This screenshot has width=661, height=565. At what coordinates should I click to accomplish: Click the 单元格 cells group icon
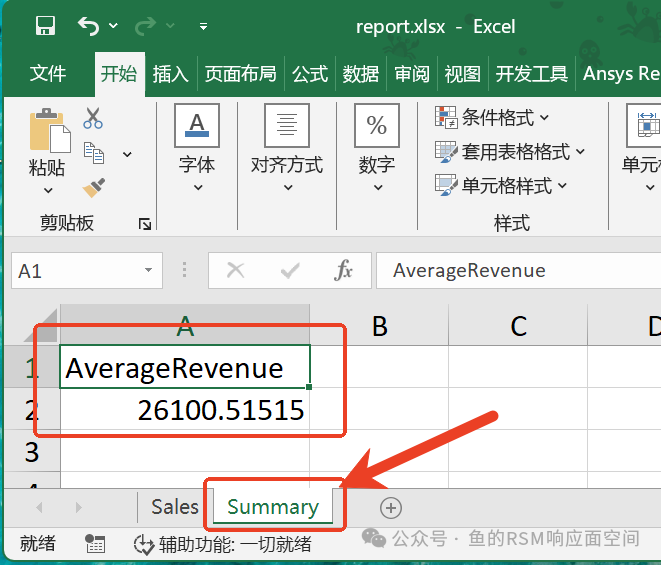pos(645,125)
